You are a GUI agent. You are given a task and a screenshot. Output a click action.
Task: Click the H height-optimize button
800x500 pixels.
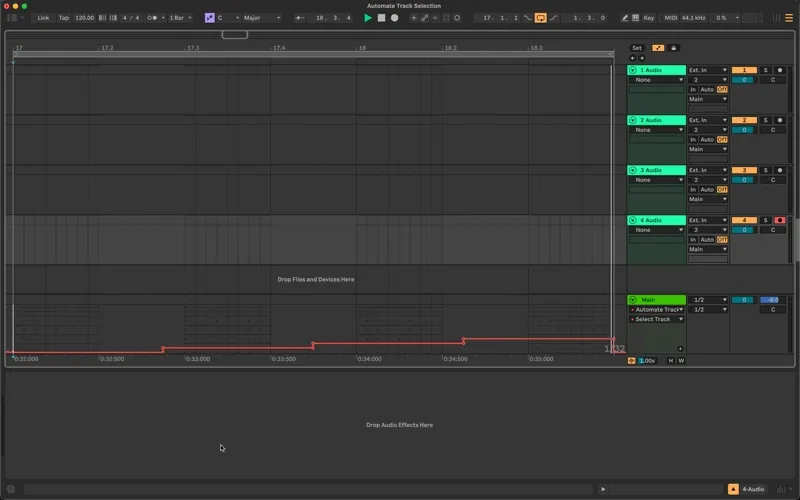click(x=670, y=361)
